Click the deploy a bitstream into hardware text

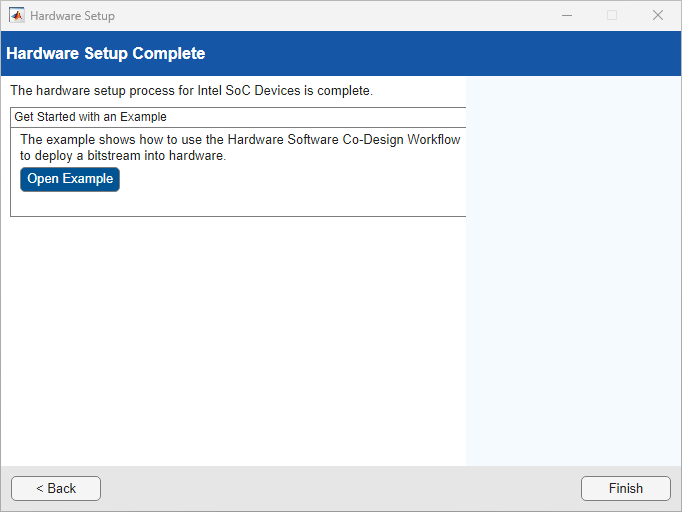[x=123, y=156]
